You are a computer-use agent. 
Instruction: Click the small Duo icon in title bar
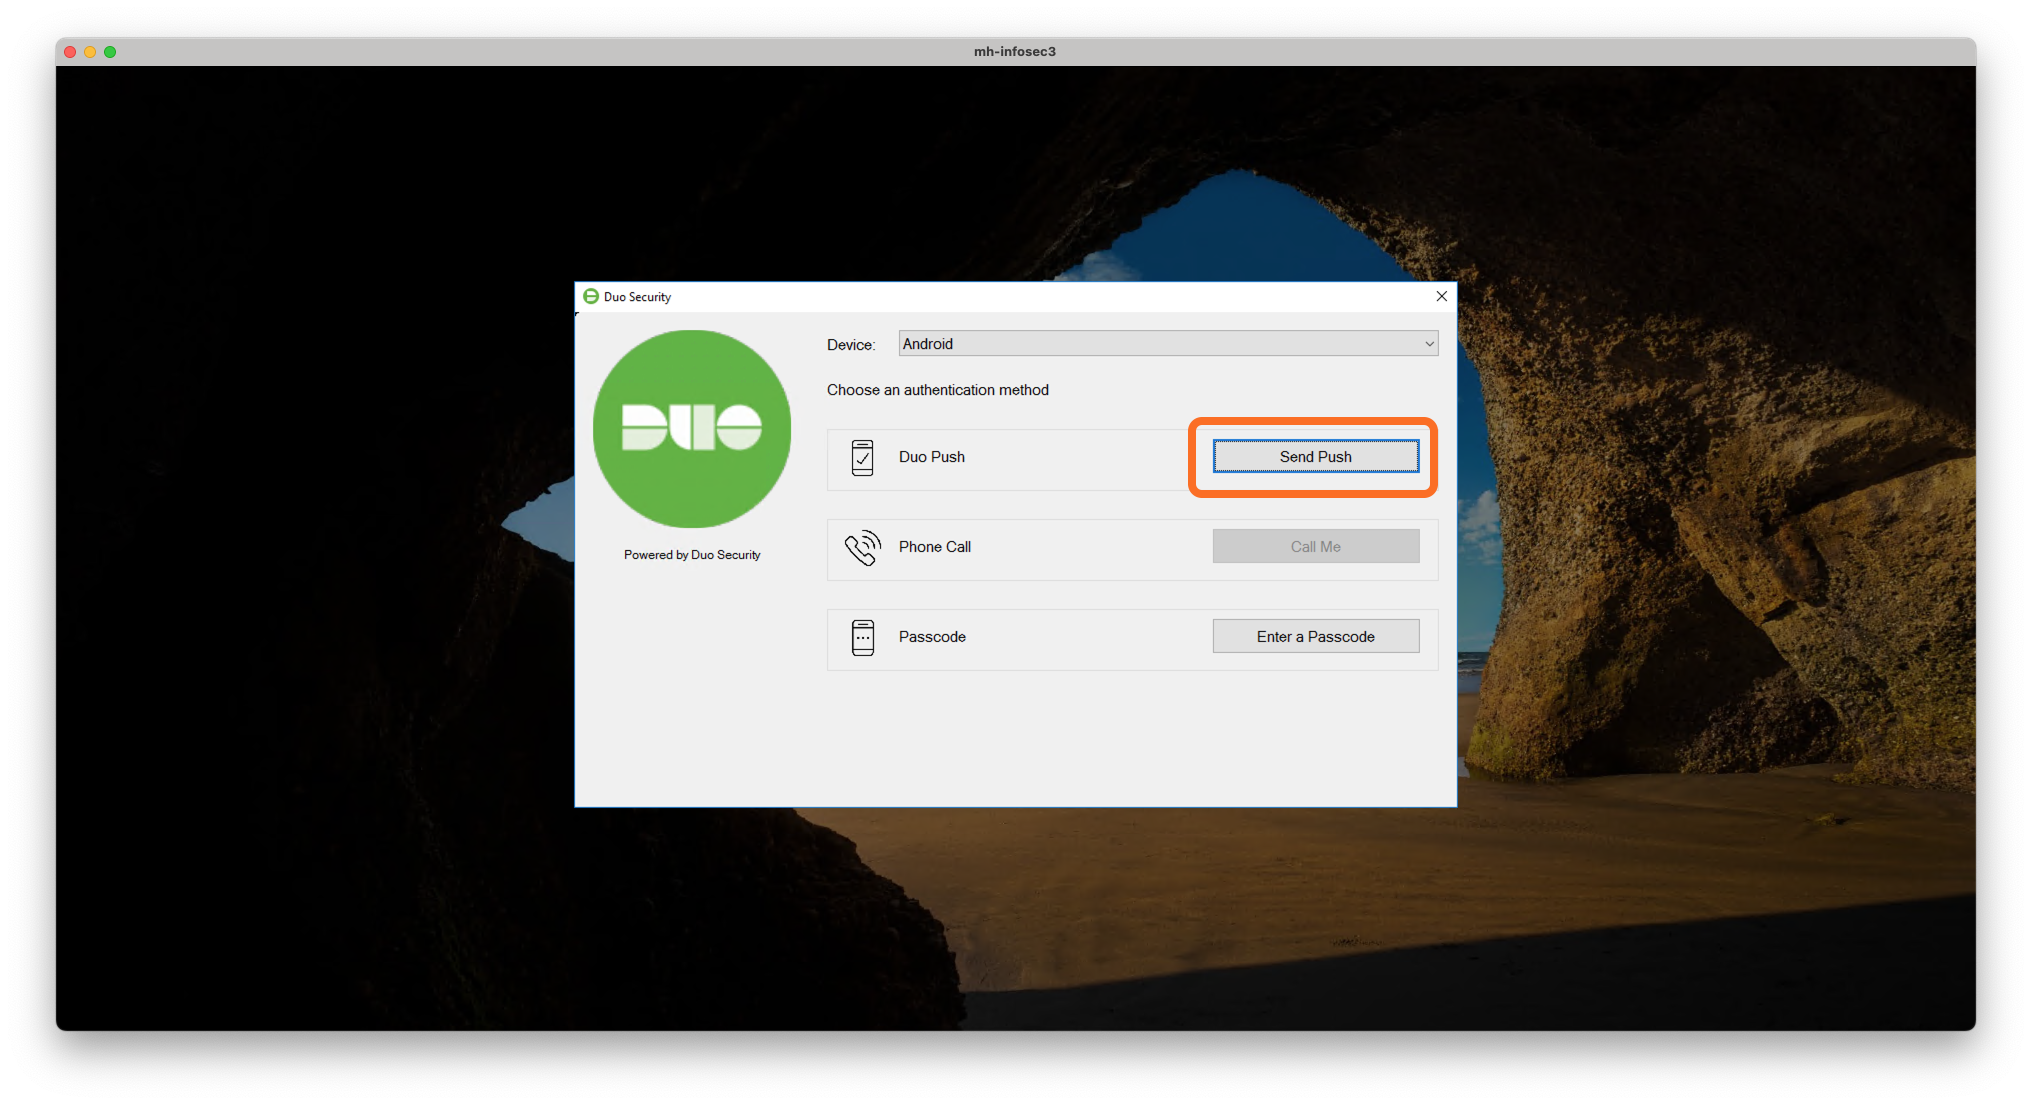[591, 297]
